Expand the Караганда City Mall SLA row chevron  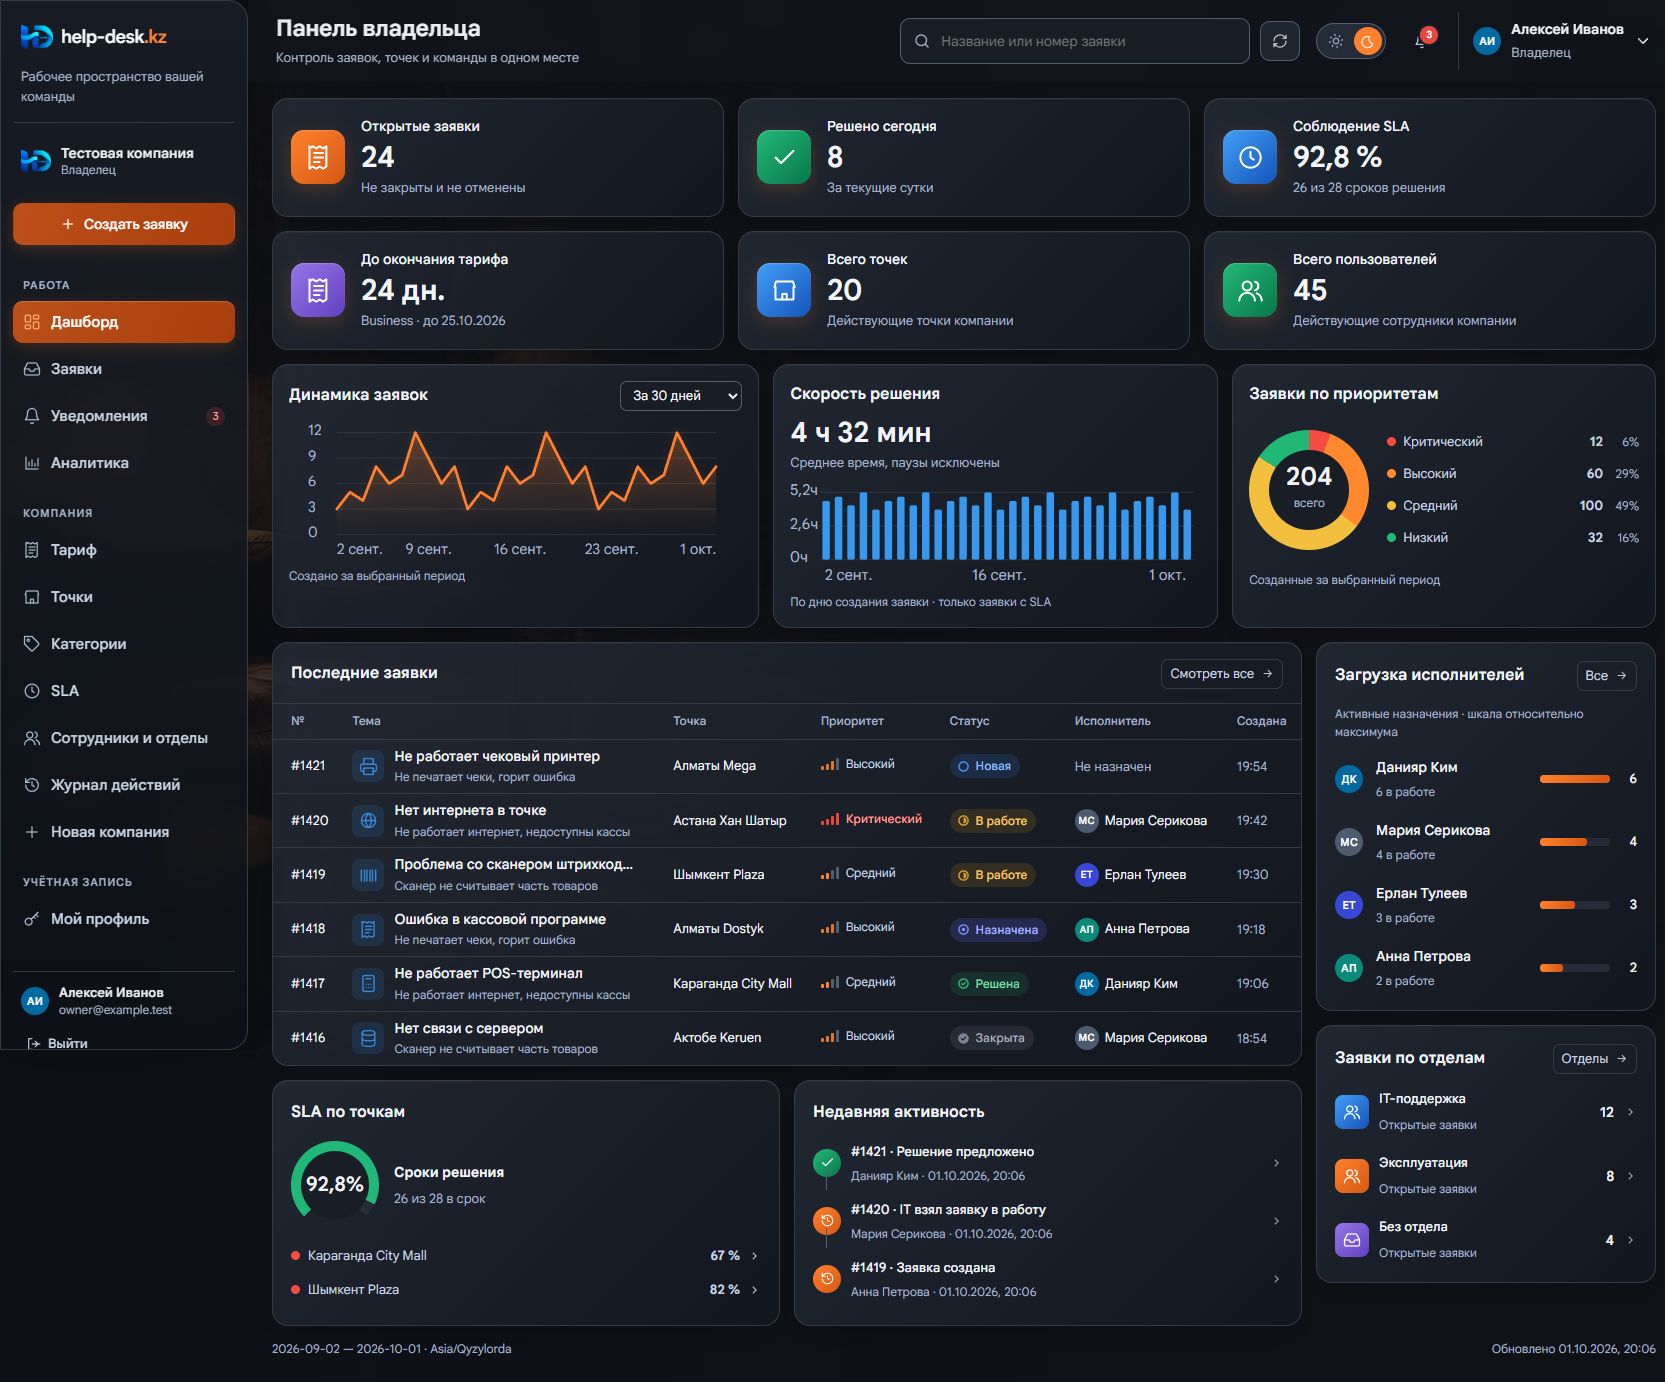pos(754,1256)
